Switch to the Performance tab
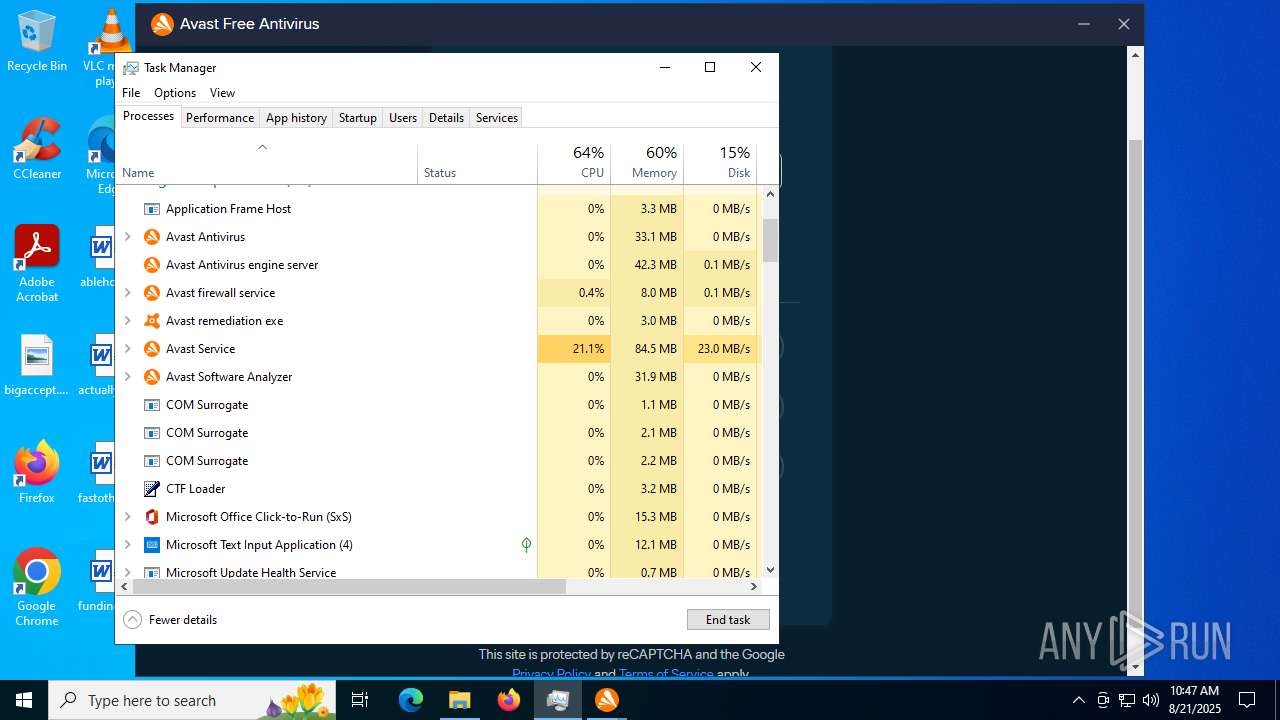 [220, 118]
